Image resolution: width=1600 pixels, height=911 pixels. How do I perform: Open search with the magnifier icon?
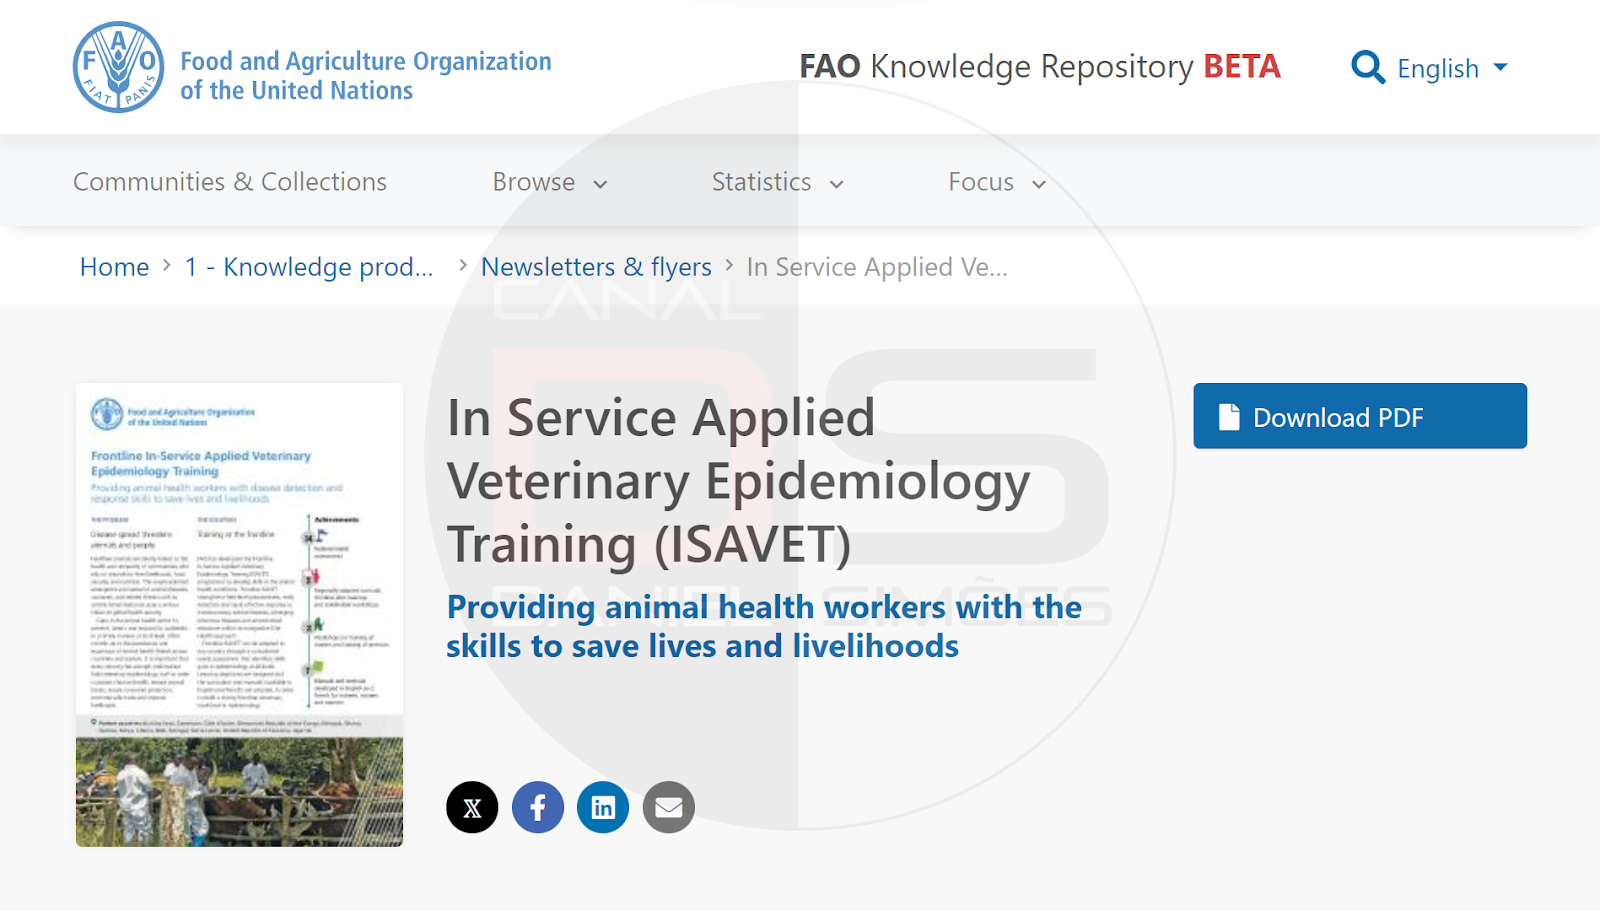[x=1368, y=68]
